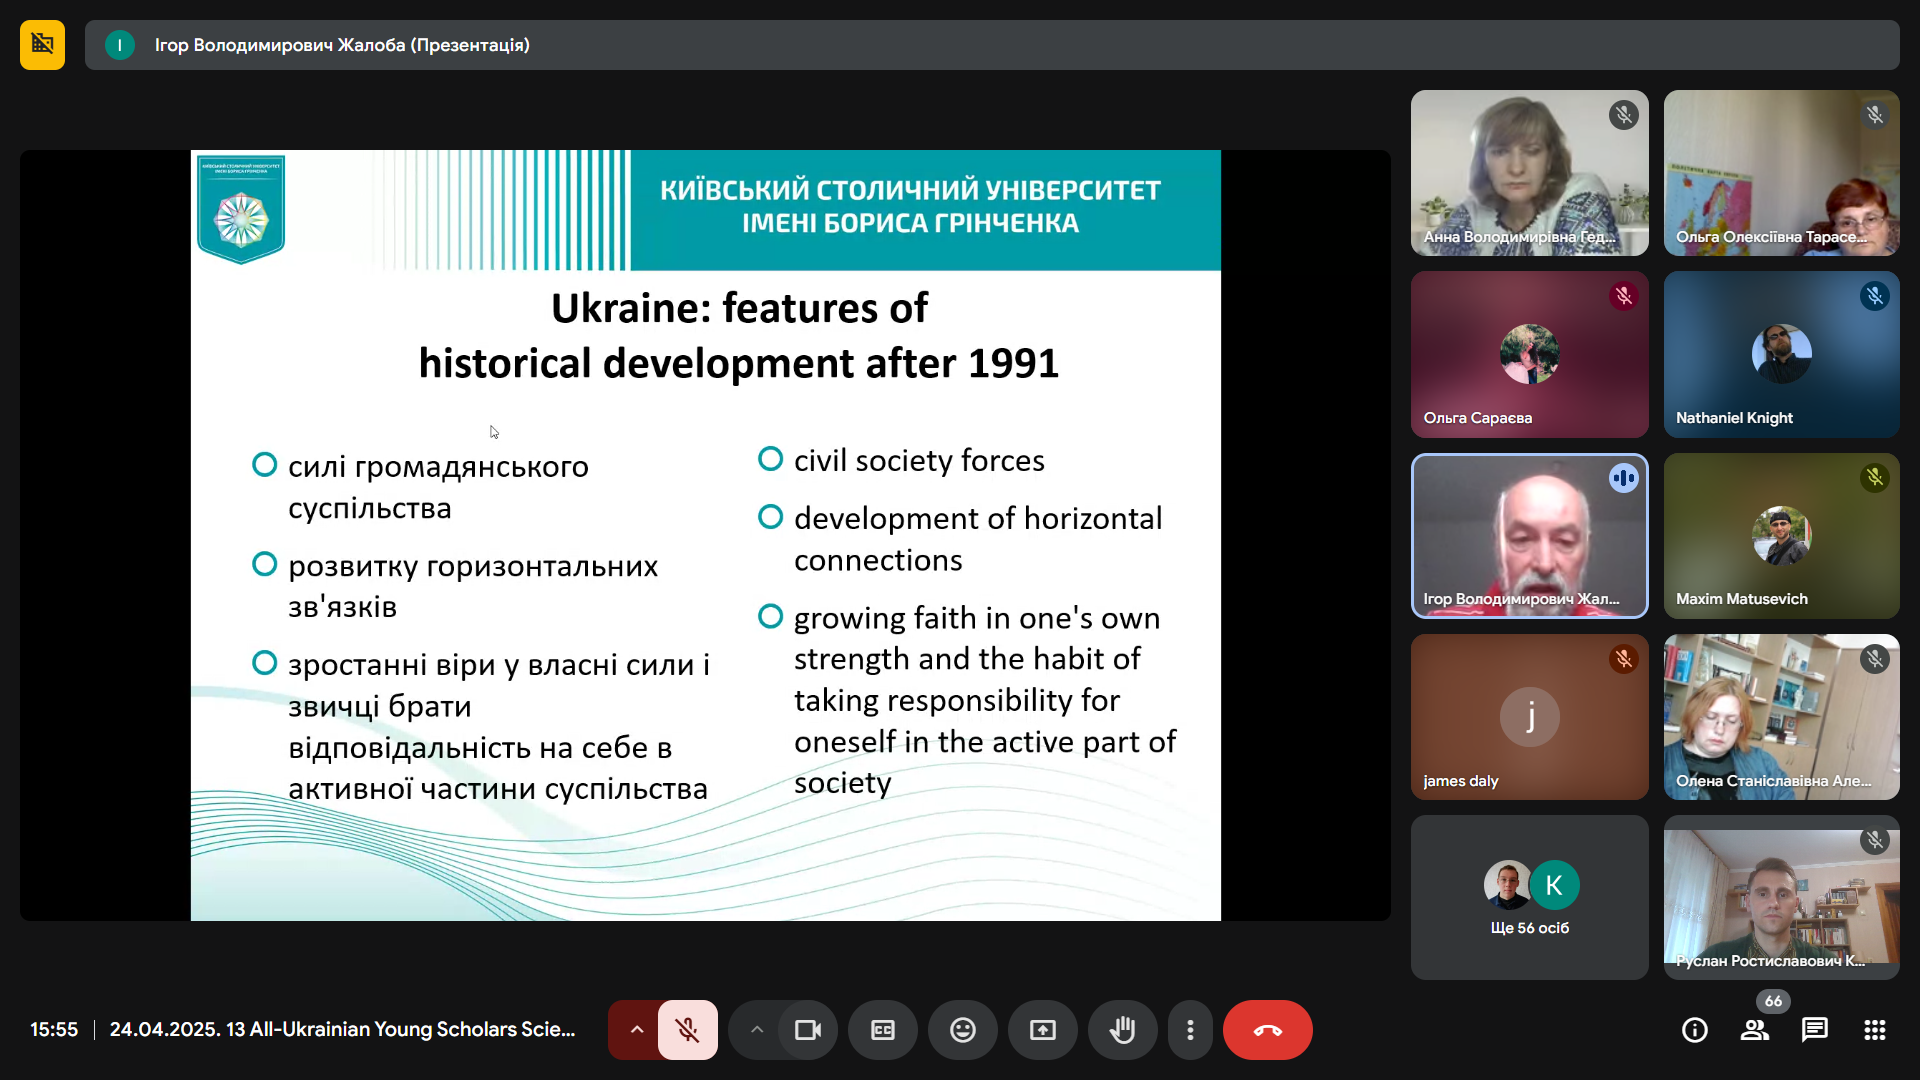Click the meeting title in bottom bar

tap(342, 1030)
